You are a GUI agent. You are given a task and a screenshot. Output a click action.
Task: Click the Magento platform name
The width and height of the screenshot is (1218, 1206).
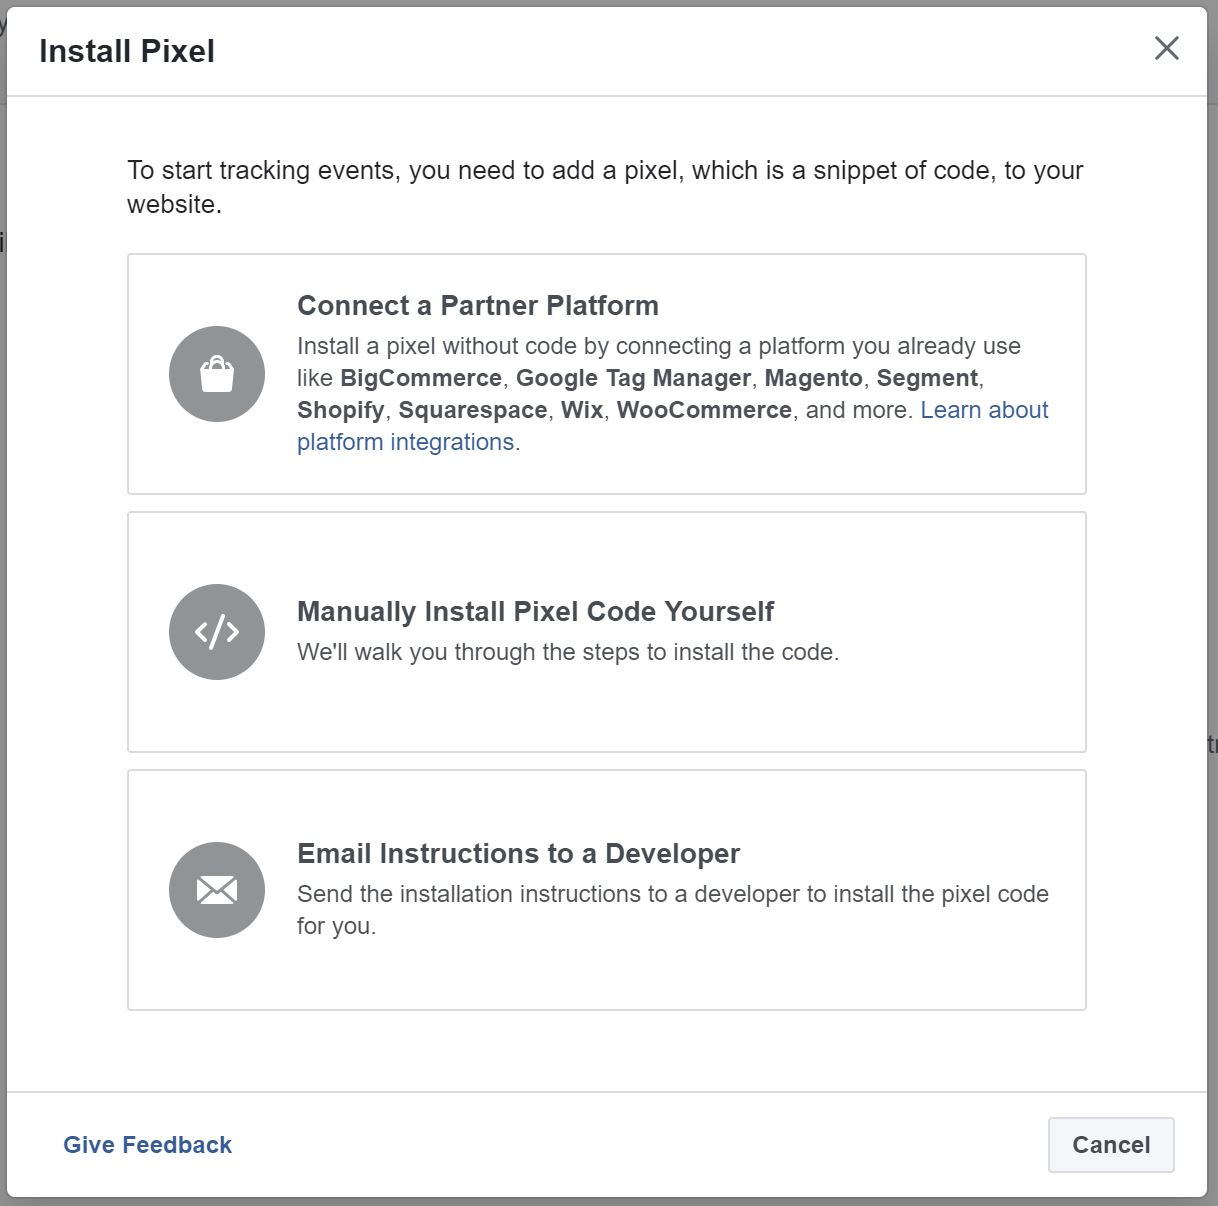click(x=813, y=378)
